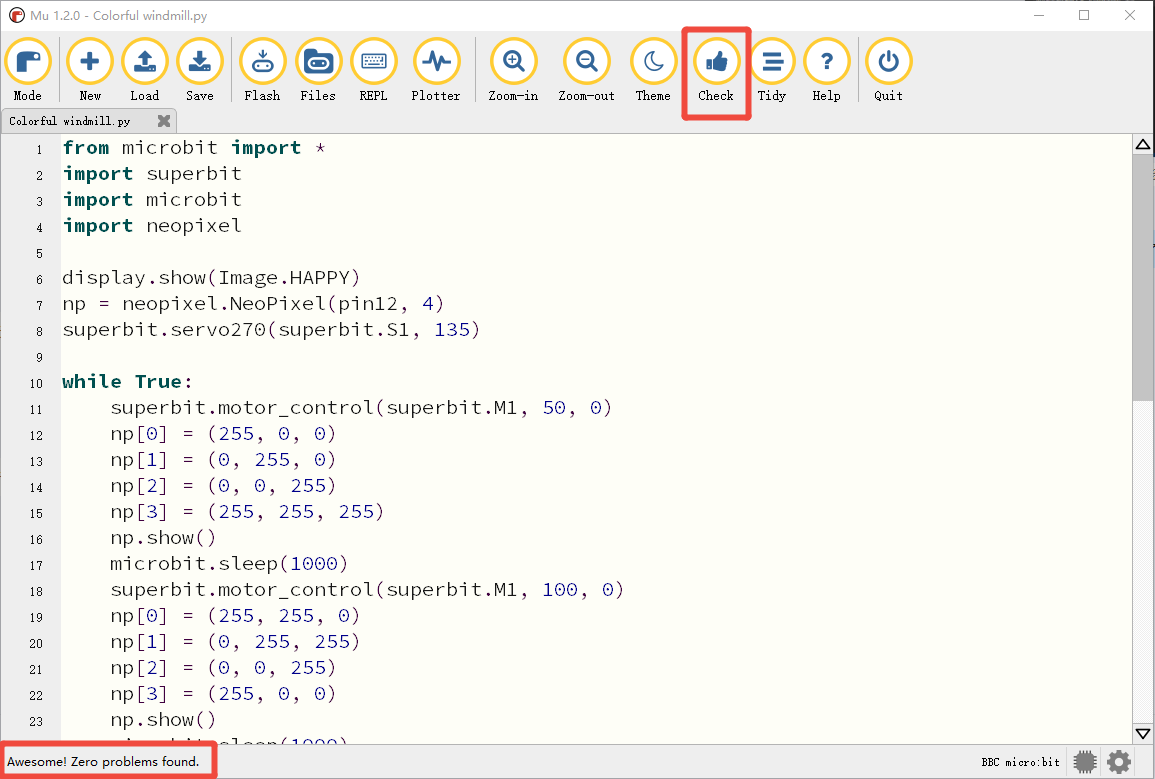This screenshot has width=1155, height=779.
Task: Zoom-in the editor text
Action: point(513,71)
